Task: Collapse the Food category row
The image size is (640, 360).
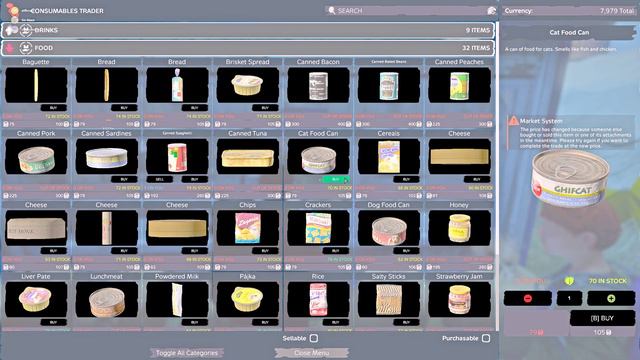Action: coord(248,48)
